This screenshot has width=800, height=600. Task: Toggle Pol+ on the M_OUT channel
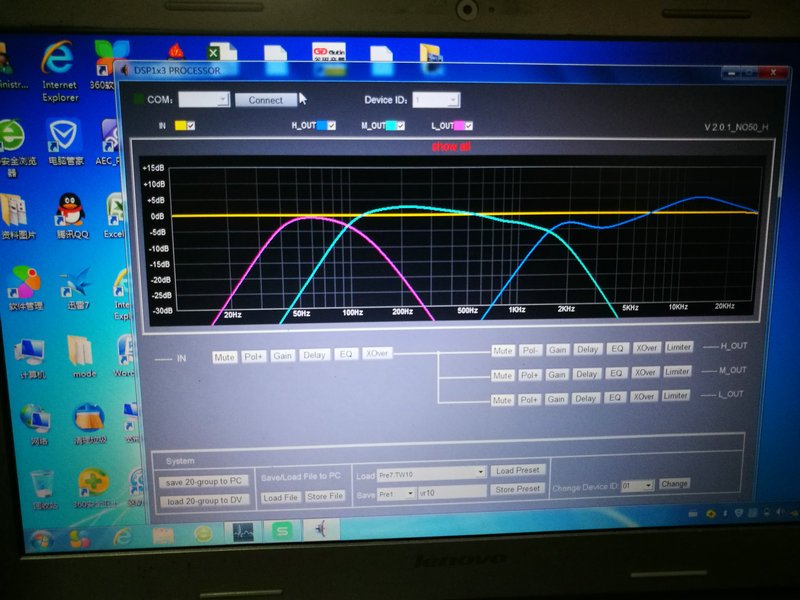pyautogui.click(x=528, y=372)
